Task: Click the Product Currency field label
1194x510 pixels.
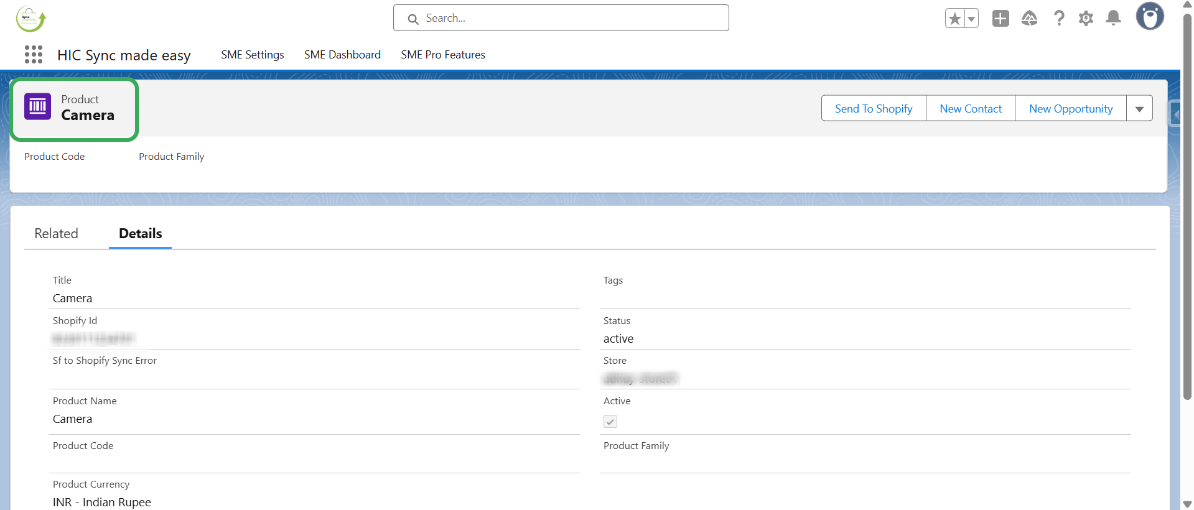Action: pos(91,484)
